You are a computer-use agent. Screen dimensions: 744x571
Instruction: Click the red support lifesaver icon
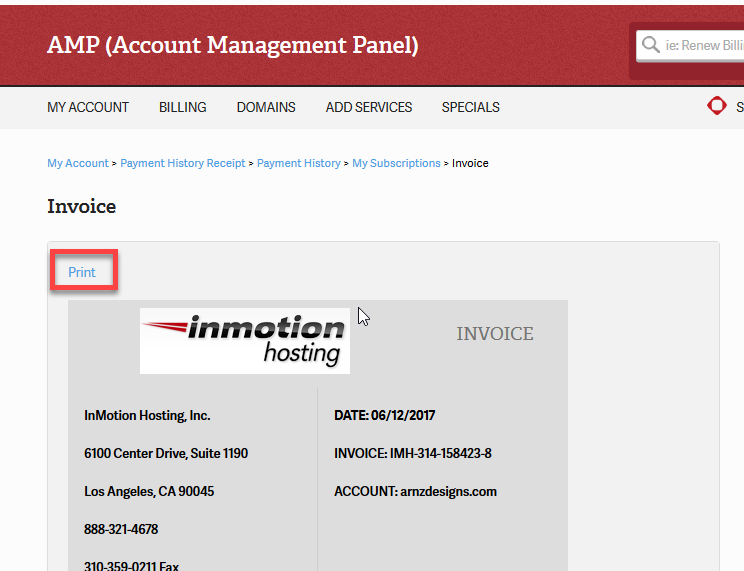tap(716, 105)
